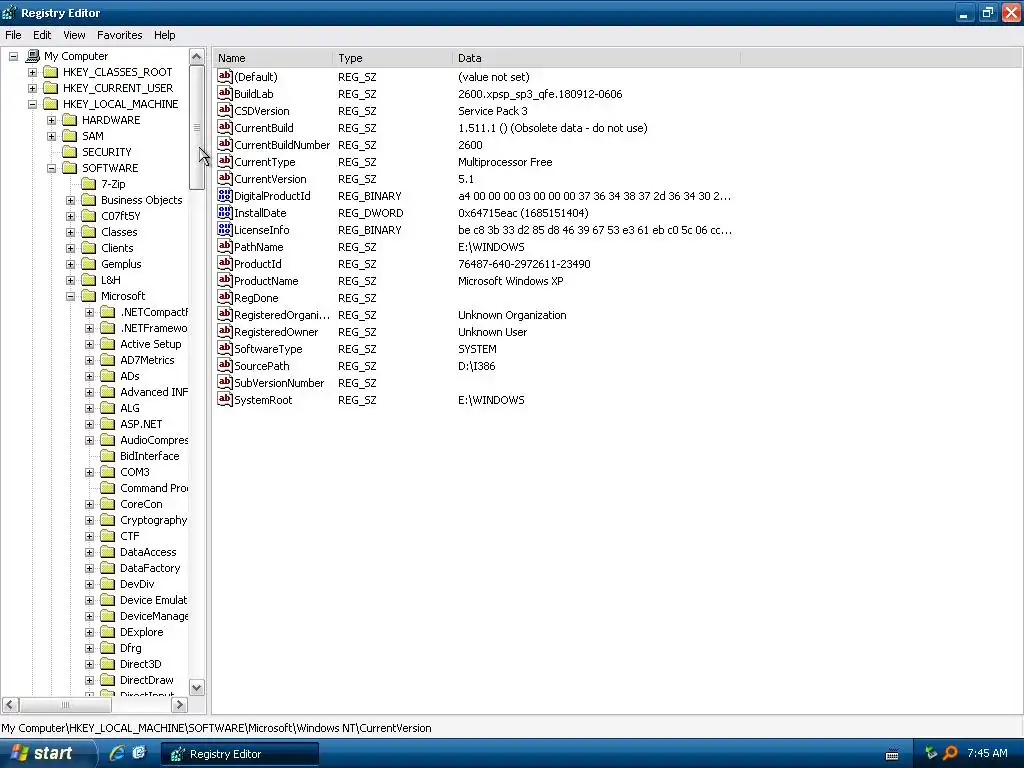This screenshot has height=768, width=1024.
Task: Expand the HKEY_CURRENT_USER key
Action: click(32, 88)
